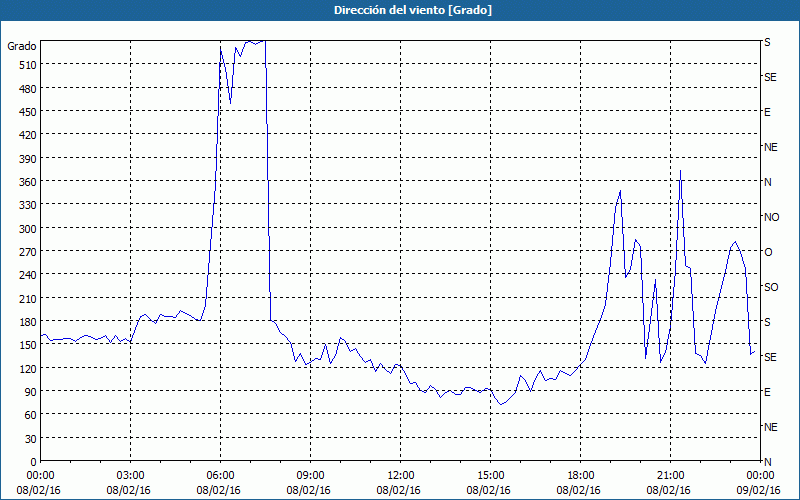Click the "NE" compass label level with 390
Screen dimensions: 800x500
click(x=770, y=147)
